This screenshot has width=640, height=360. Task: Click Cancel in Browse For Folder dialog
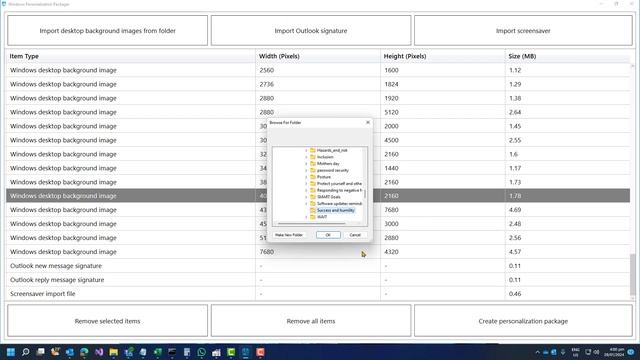pyautogui.click(x=355, y=235)
